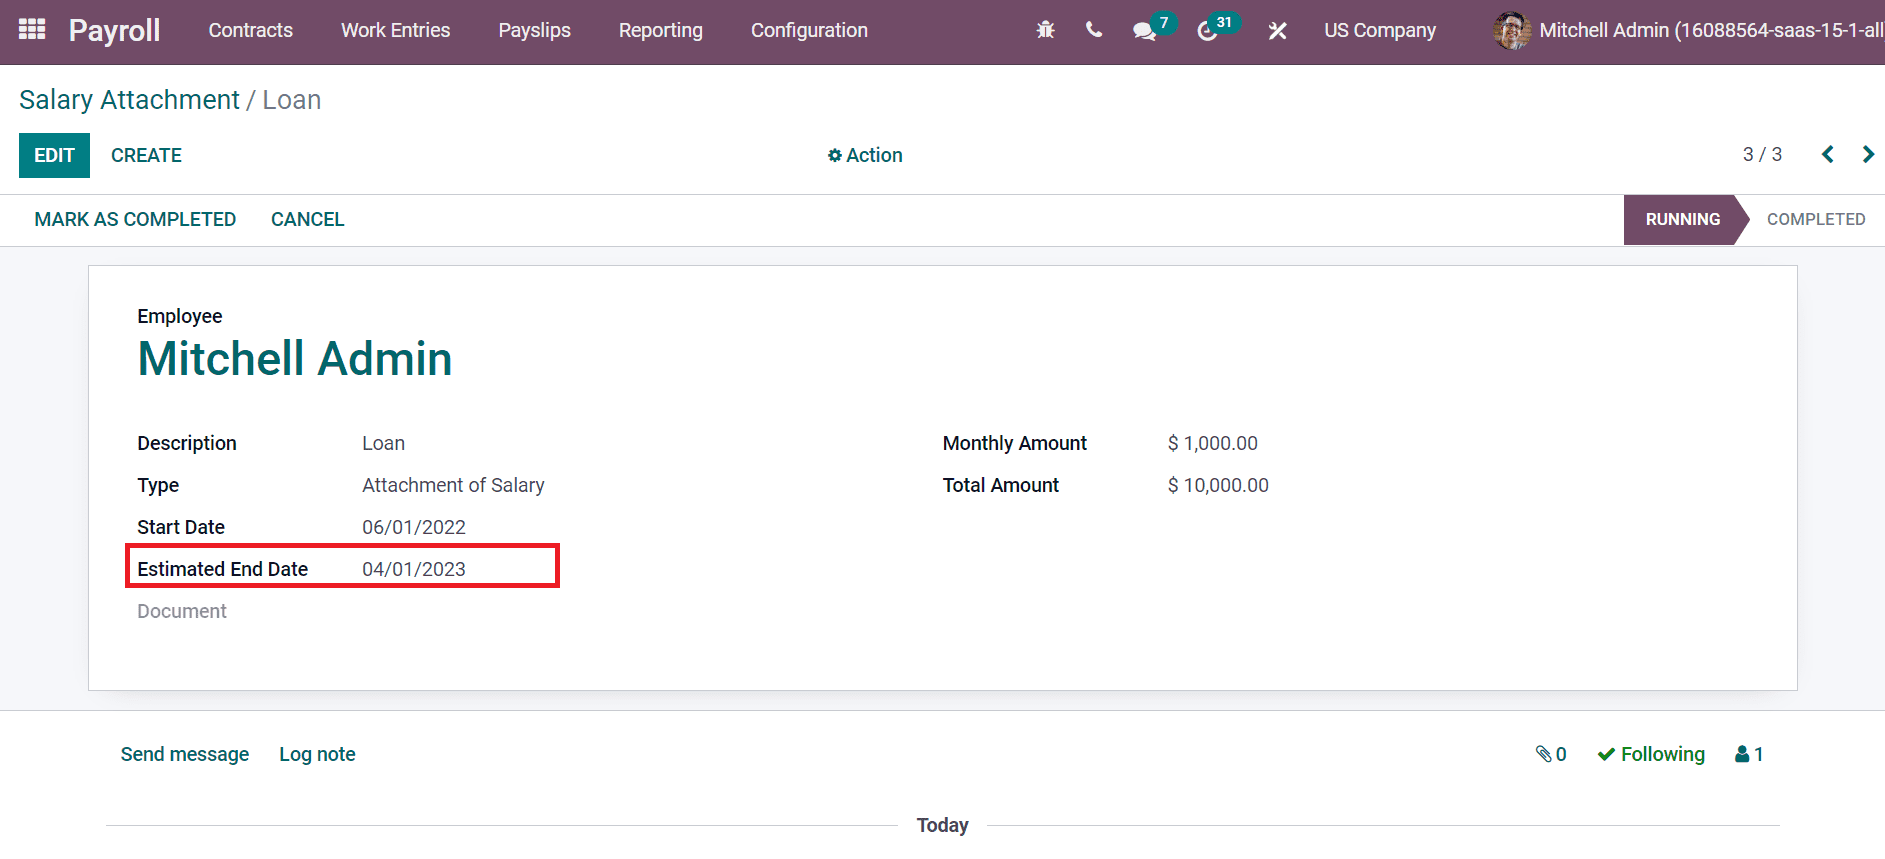Click Mitchell Admin user avatar
The width and height of the screenshot is (1885, 859).
click(1512, 30)
